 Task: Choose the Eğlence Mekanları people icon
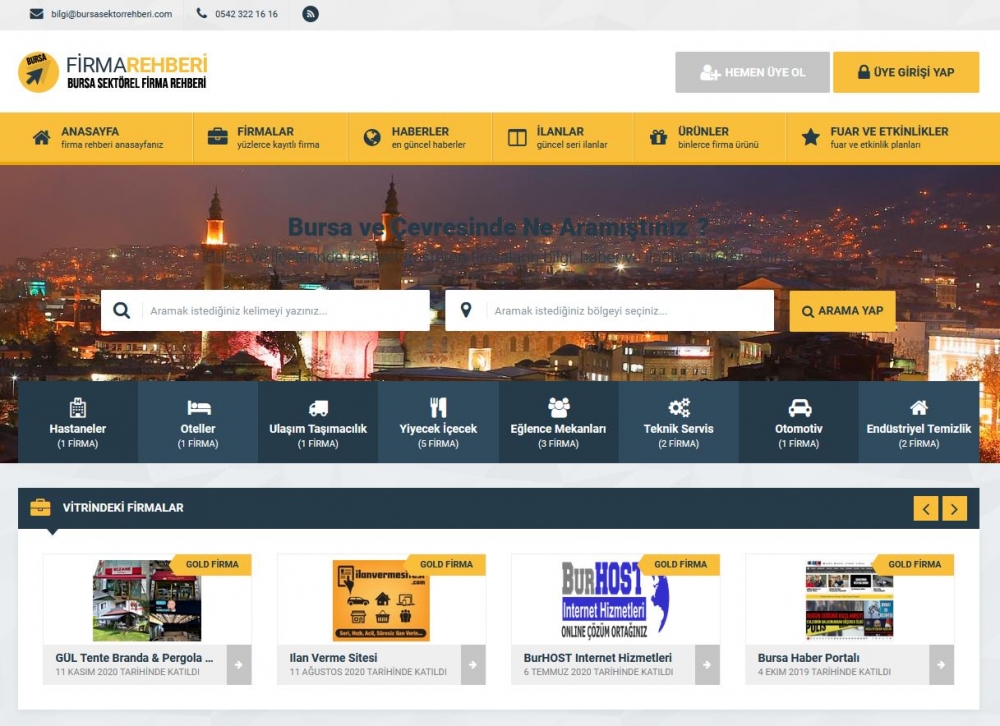pyautogui.click(x=558, y=407)
